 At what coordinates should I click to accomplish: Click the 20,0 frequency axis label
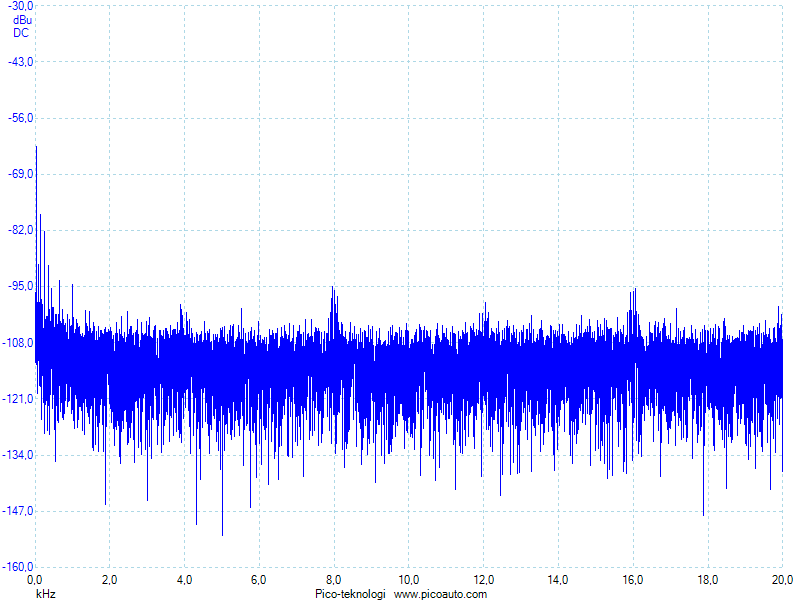point(782,580)
